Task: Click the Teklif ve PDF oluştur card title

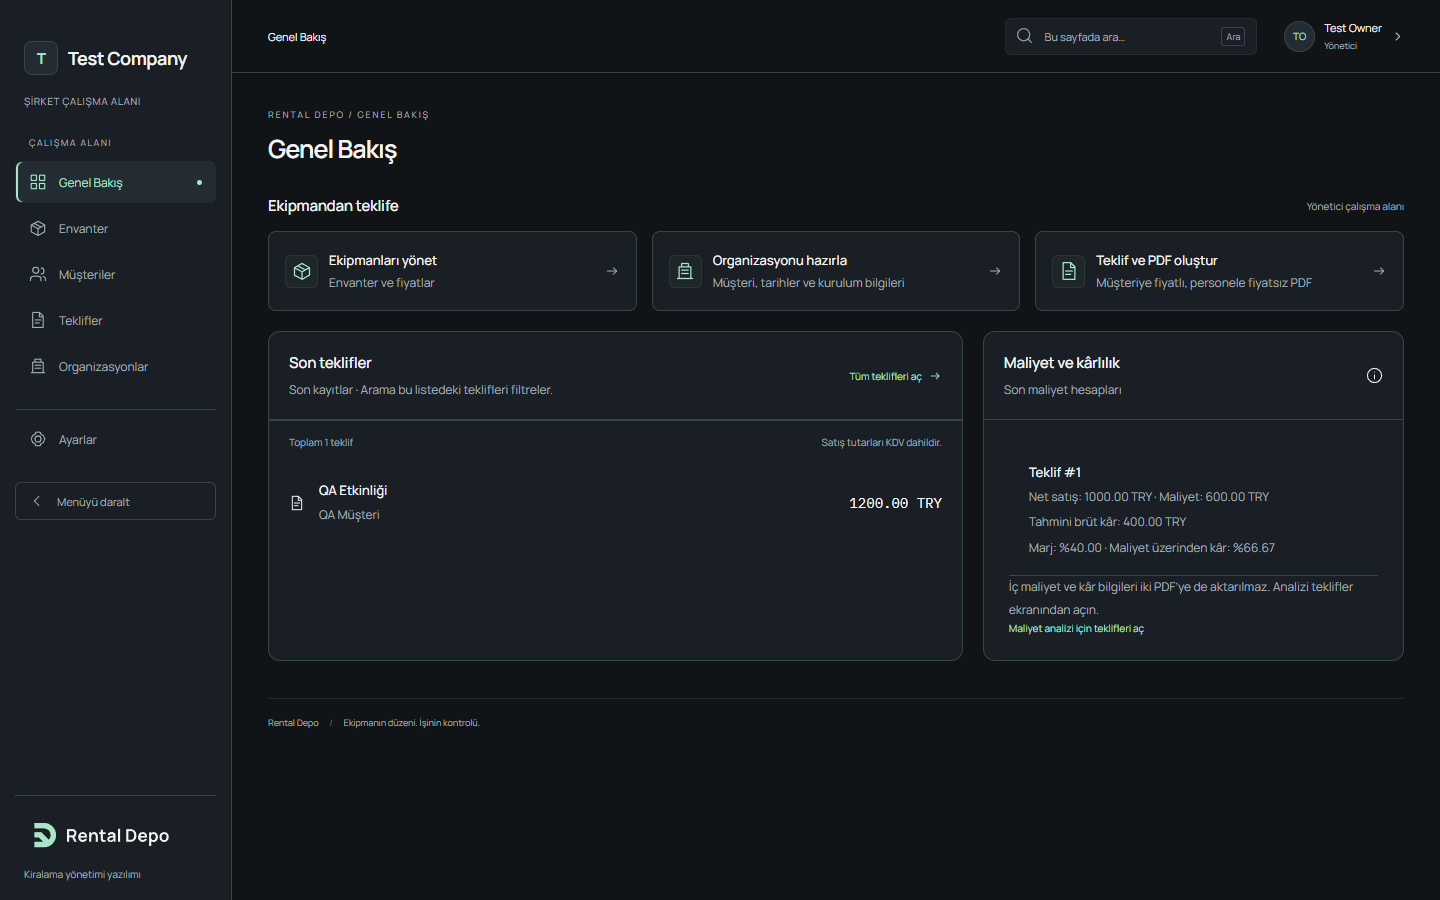Action: tap(1157, 260)
